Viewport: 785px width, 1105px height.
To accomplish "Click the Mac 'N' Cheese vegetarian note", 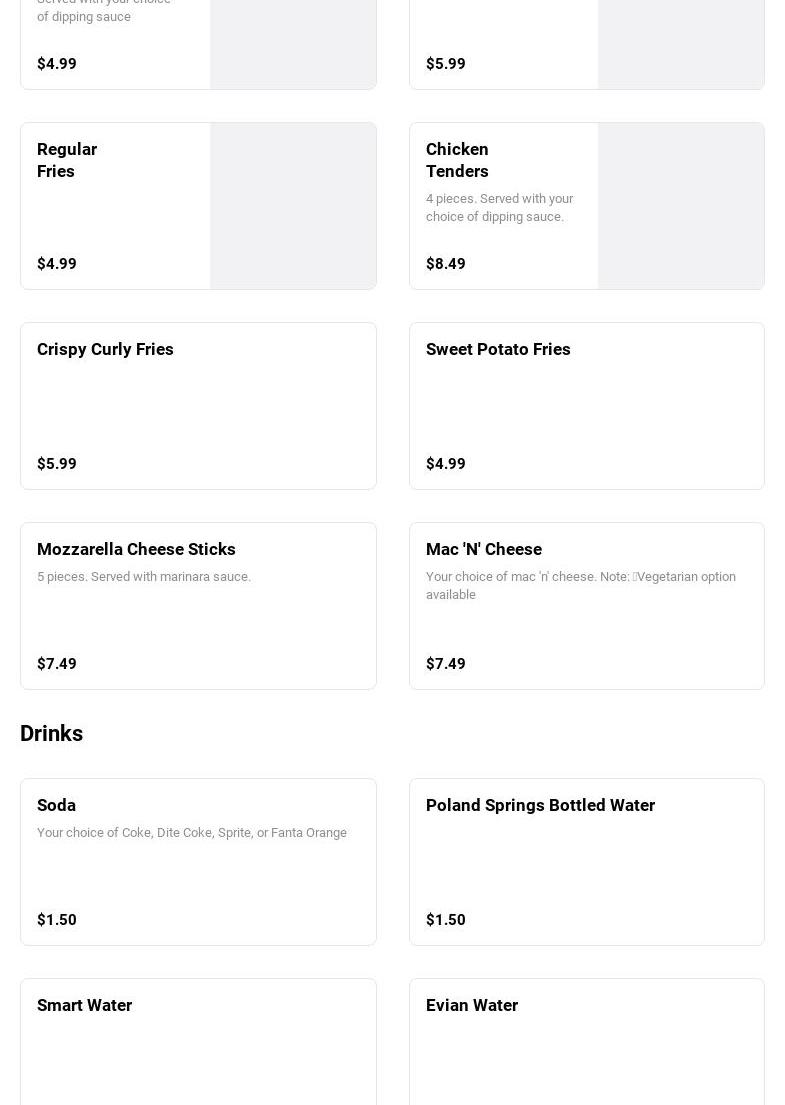I will [x=581, y=585].
